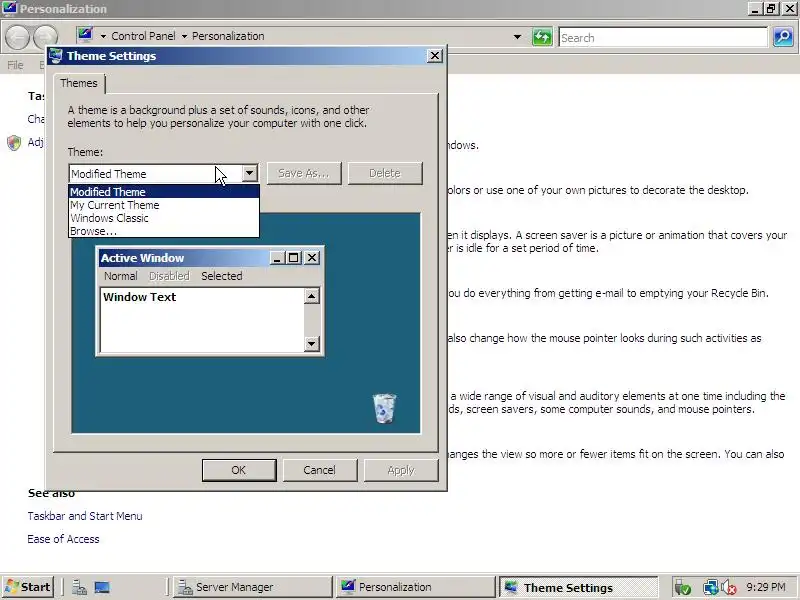Click the security shield icon in sidebar

pos(14,143)
